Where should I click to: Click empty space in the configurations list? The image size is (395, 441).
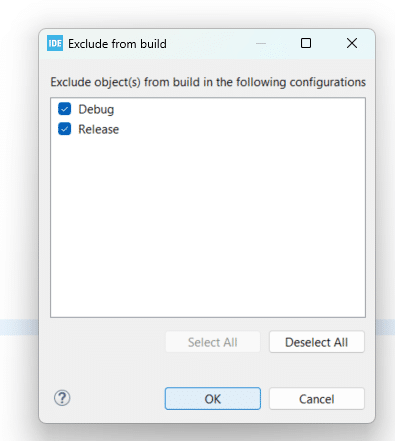click(208, 227)
